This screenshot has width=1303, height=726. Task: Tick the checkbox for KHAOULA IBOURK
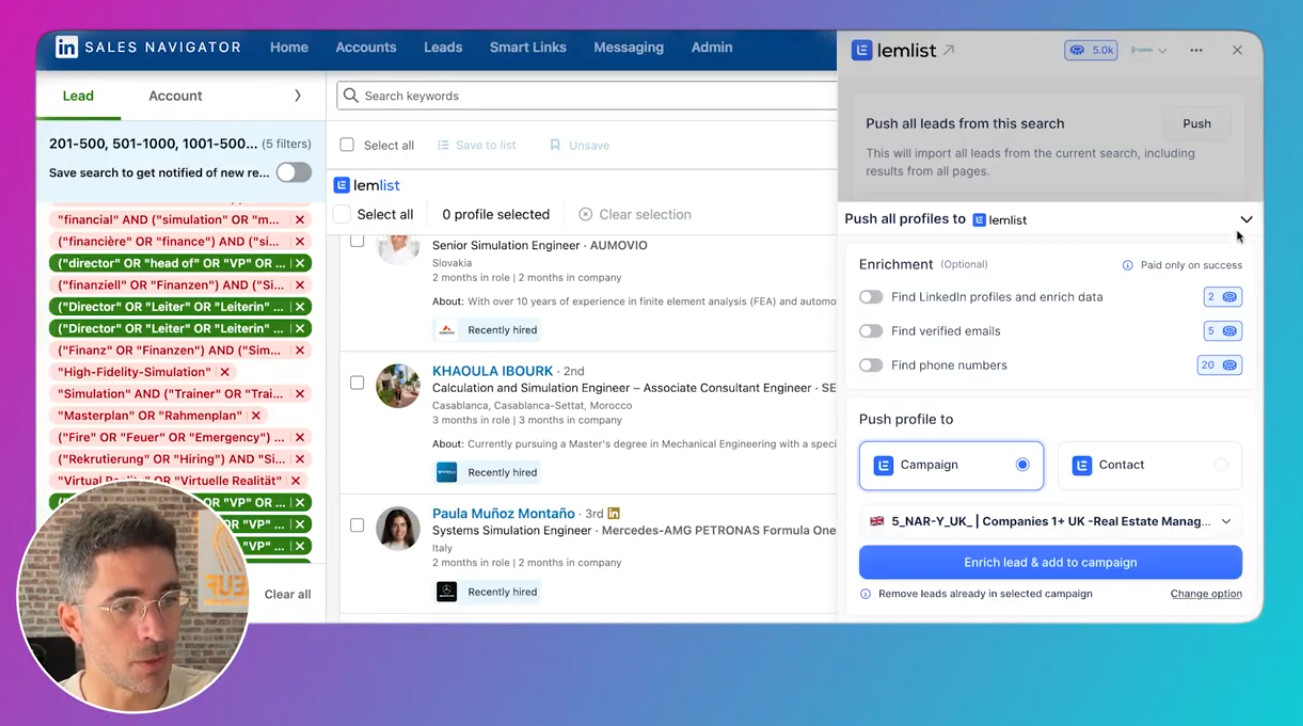tap(357, 383)
